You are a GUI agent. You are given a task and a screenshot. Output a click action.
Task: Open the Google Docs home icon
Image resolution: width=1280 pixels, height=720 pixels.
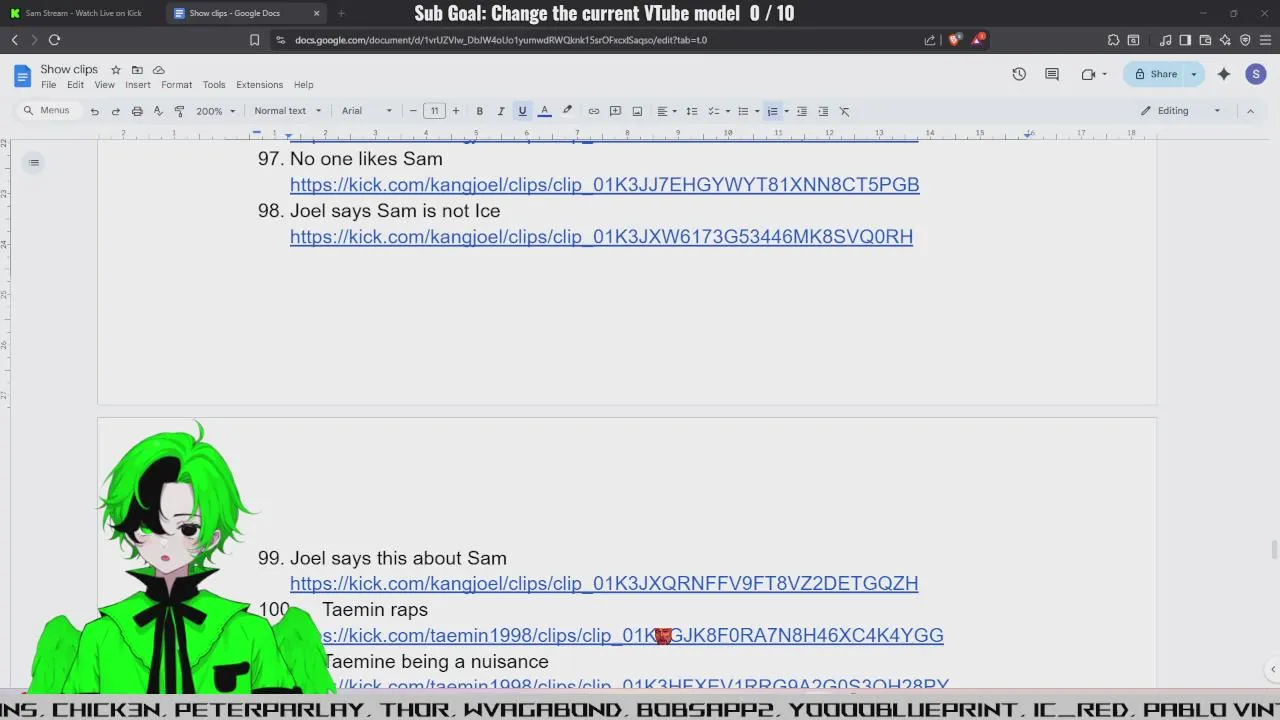click(22, 76)
